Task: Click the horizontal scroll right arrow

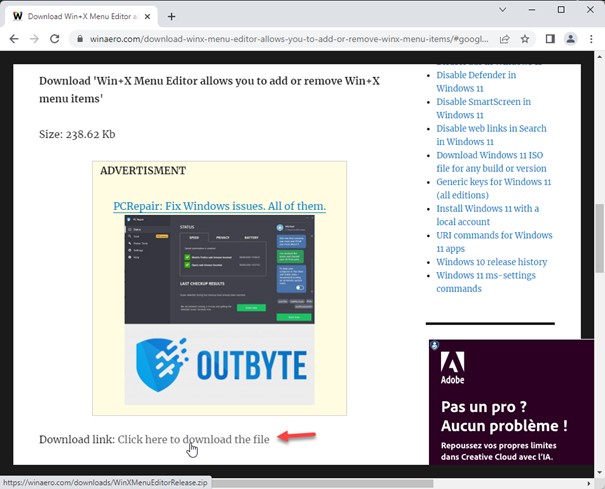Action: (x=589, y=483)
